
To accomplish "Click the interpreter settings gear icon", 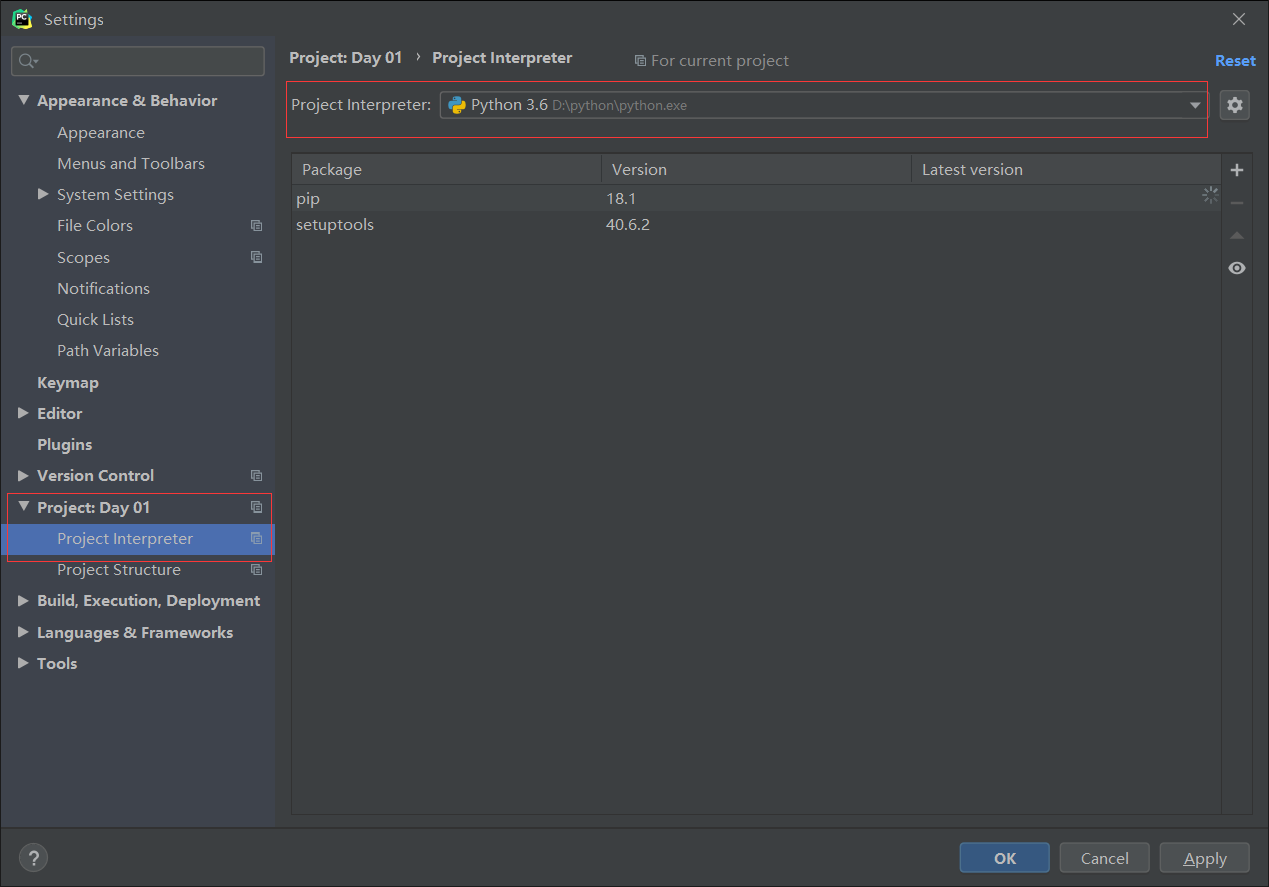I will pos(1235,105).
